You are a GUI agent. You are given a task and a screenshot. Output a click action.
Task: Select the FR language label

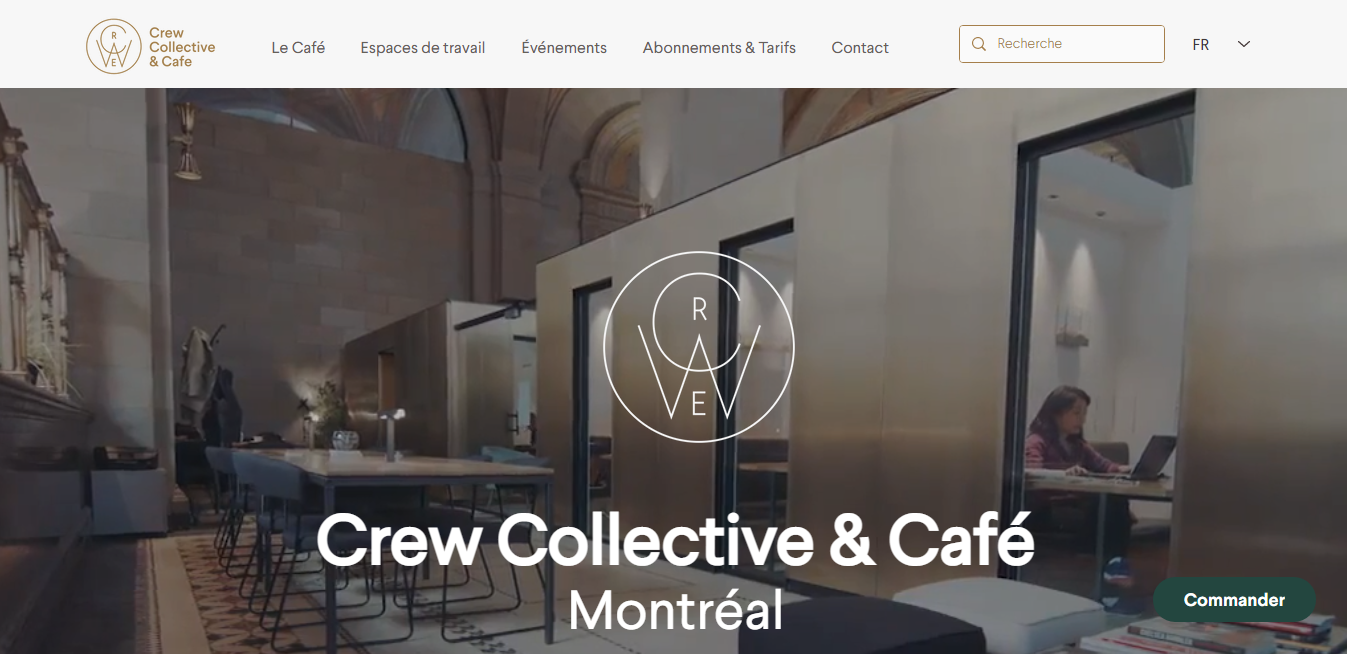pyautogui.click(x=1201, y=45)
